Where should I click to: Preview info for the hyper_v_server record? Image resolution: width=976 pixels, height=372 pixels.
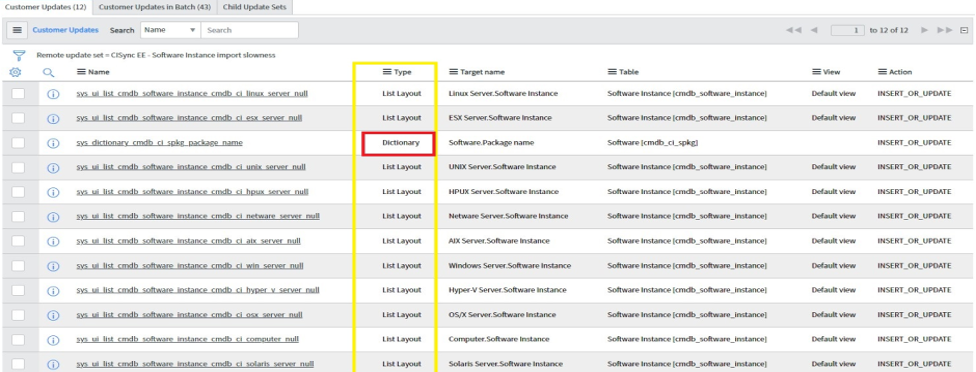click(x=53, y=291)
